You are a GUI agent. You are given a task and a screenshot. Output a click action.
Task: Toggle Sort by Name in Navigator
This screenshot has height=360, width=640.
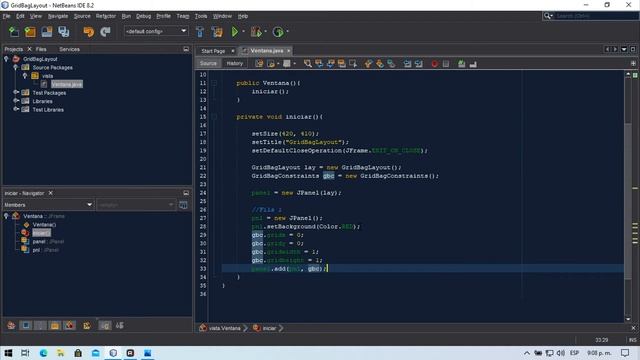tap(105, 325)
